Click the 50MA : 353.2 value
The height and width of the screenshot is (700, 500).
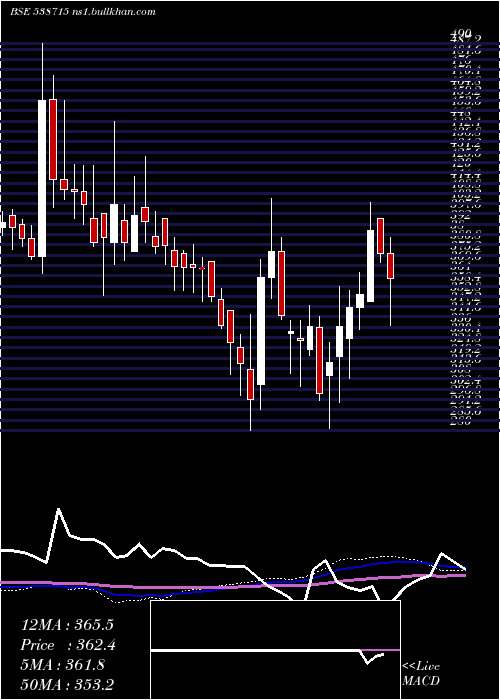67,685
